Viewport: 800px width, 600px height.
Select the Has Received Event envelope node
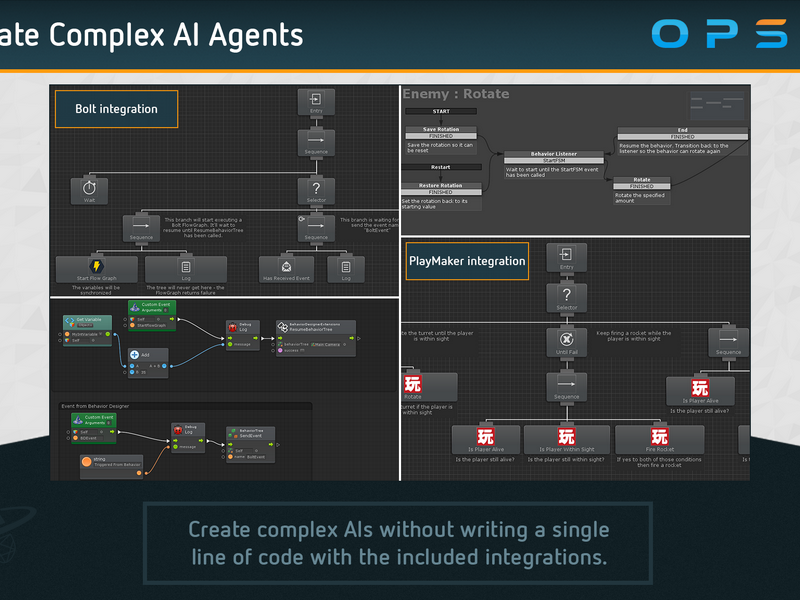click(x=286, y=269)
